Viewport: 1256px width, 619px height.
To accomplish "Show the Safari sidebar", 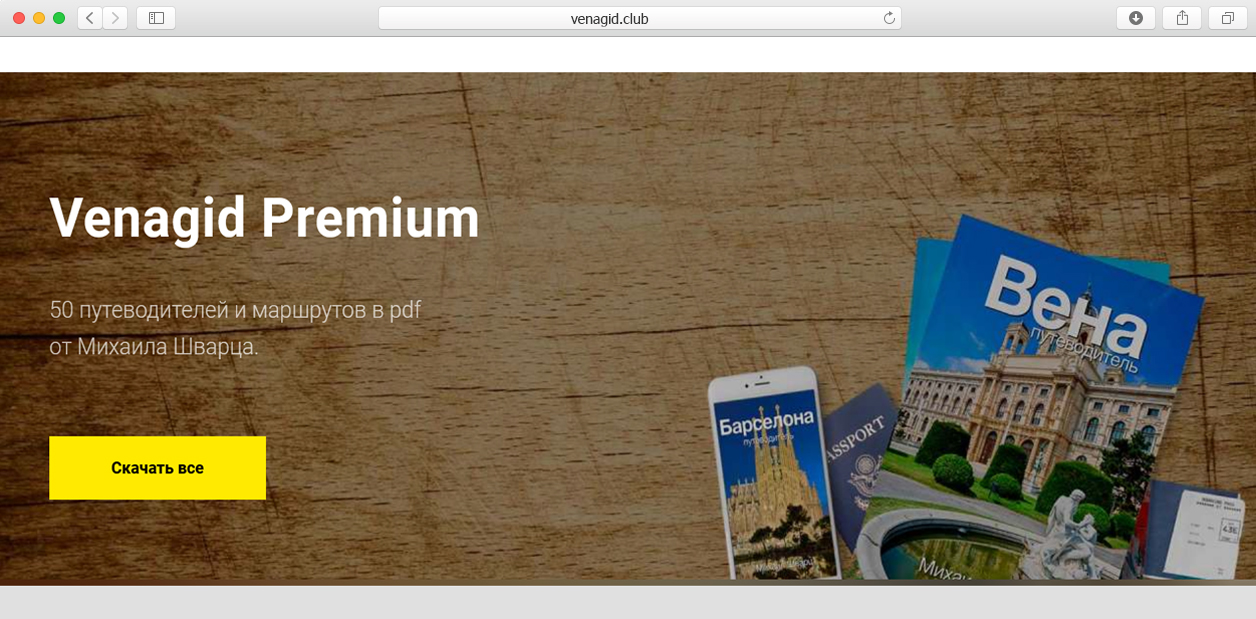I will pos(156,18).
